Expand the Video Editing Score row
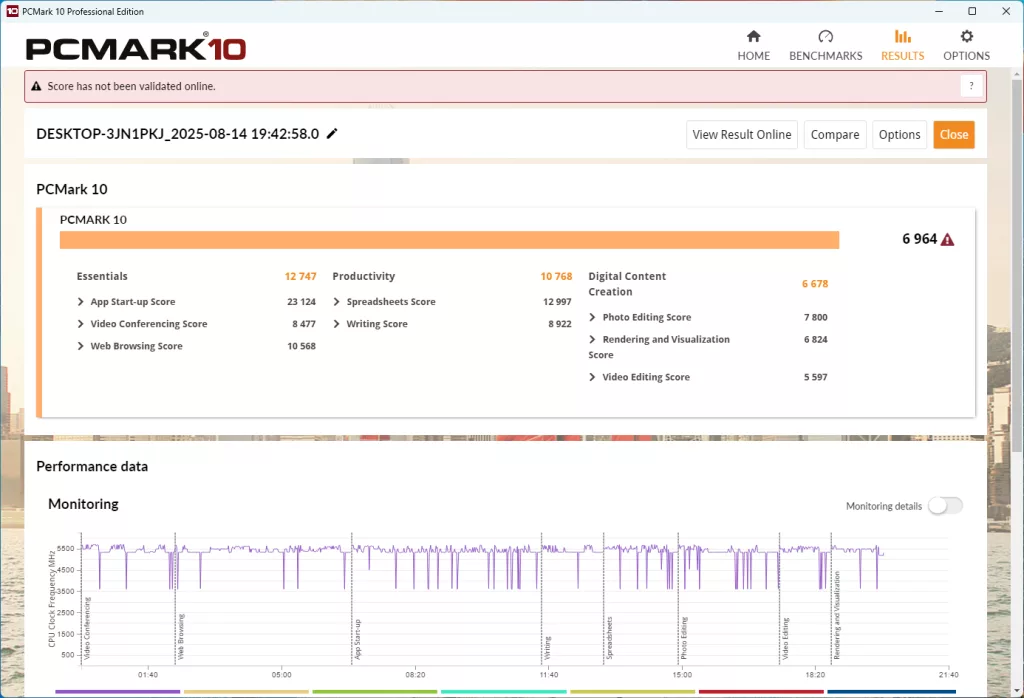This screenshot has height=698, width=1024. [x=593, y=377]
